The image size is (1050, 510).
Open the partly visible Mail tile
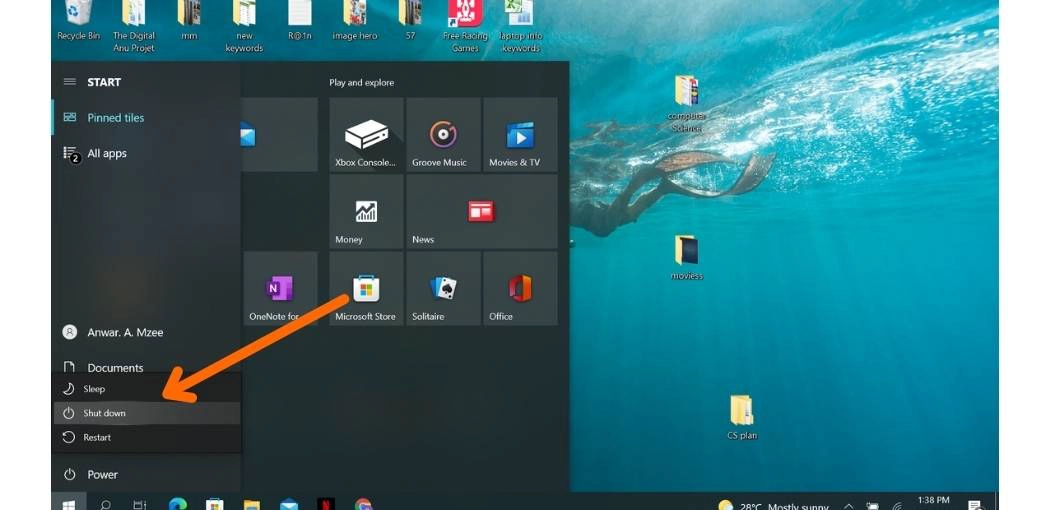(279, 135)
